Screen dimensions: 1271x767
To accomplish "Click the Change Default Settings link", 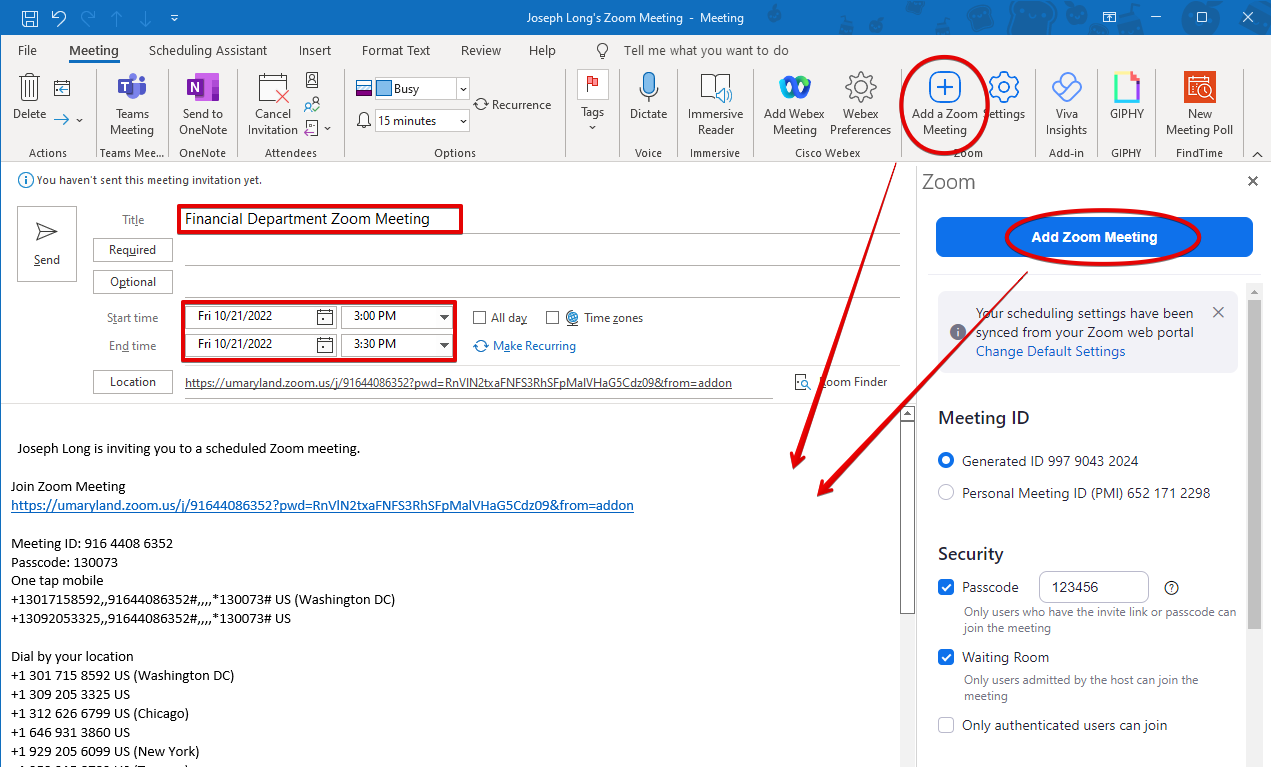I will [x=1050, y=351].
